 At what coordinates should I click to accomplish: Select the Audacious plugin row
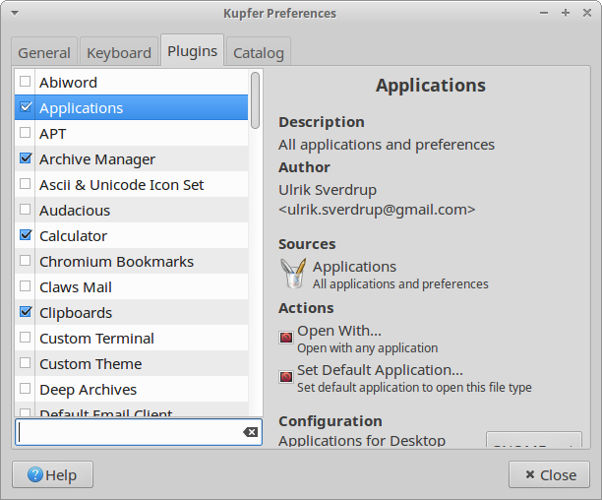coord(131,210)
